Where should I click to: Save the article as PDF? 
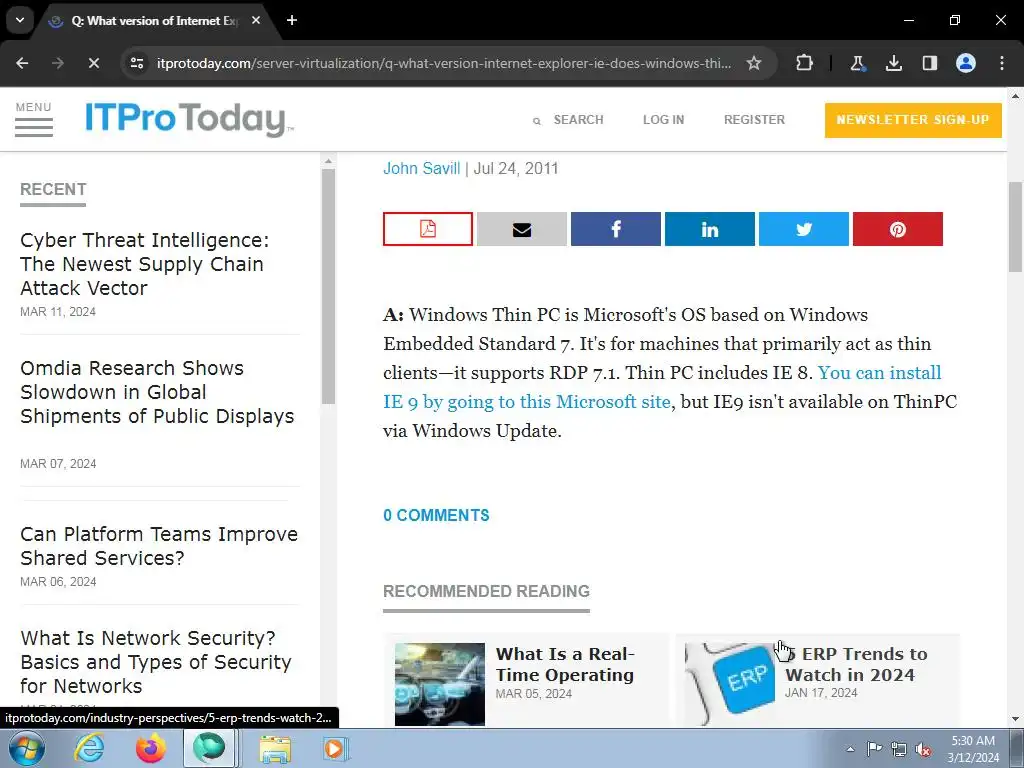click(428, 229)
